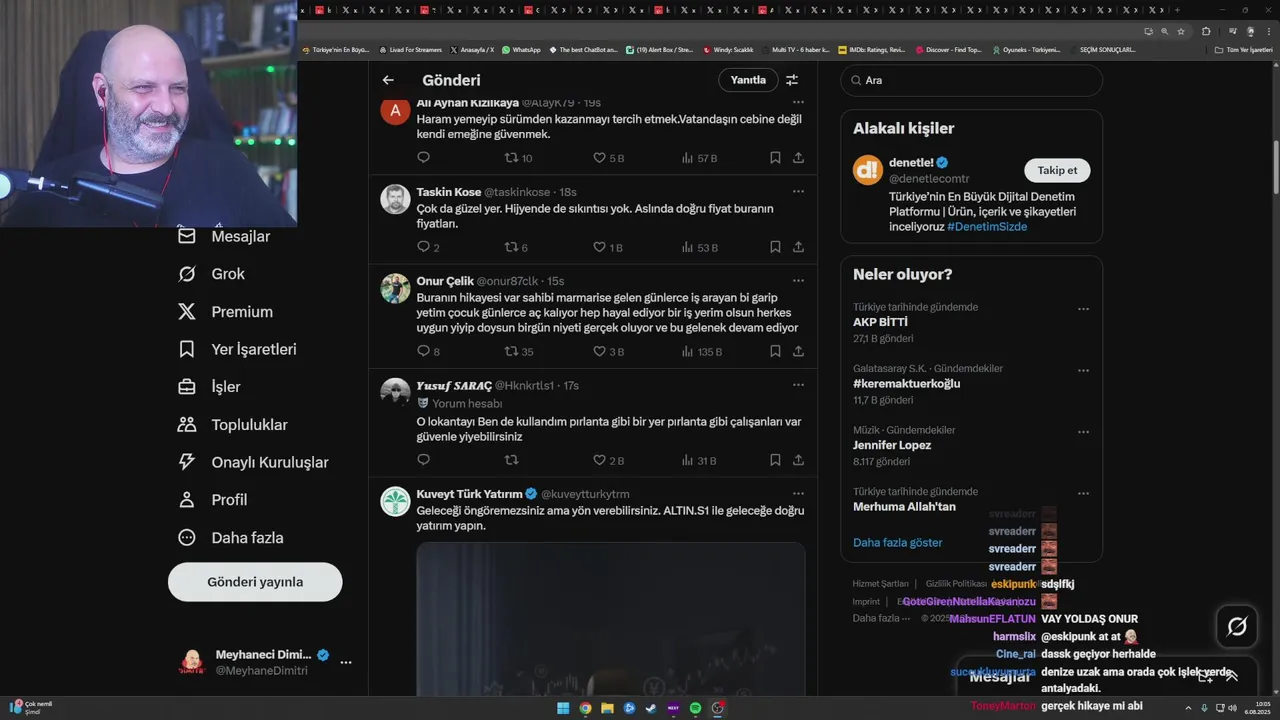
Task: Open Topluluklar in the sidebar
Action: pyautogui.click(x=232, y=424)
